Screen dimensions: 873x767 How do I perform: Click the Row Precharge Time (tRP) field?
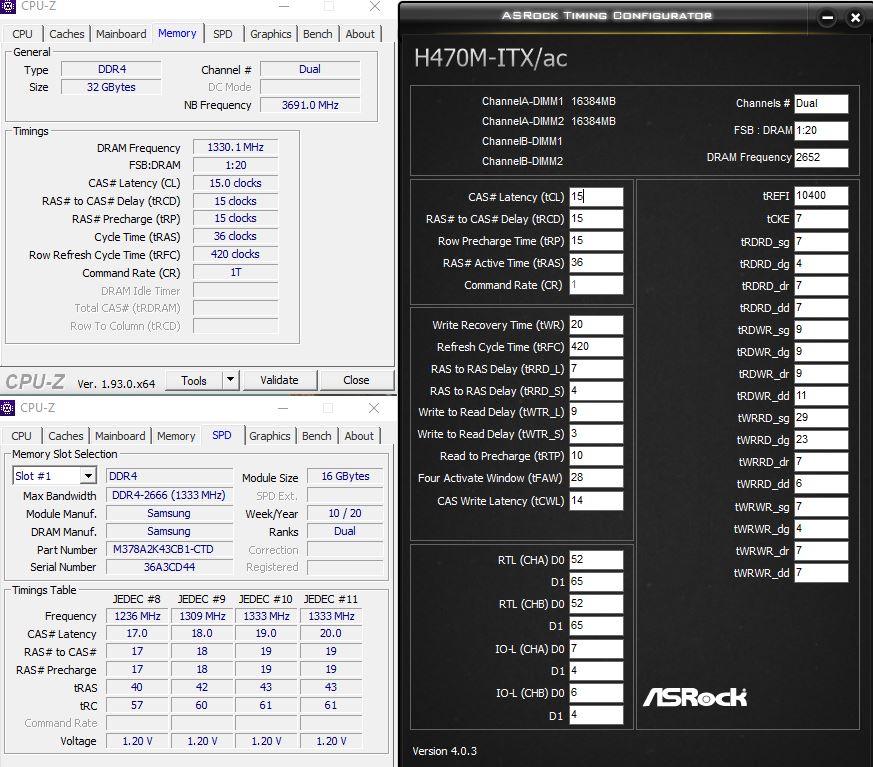pyautogui.click(x=596, y=240)
